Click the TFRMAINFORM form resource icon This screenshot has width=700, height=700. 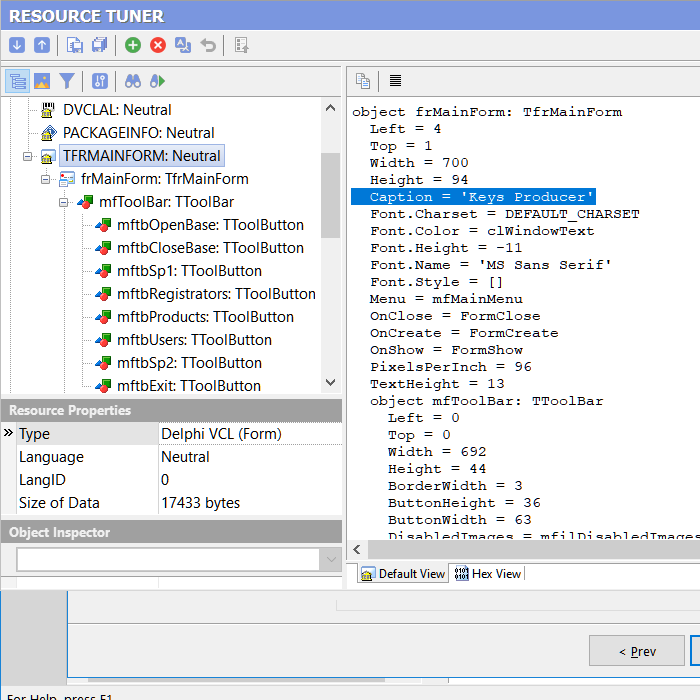point(48,156)
